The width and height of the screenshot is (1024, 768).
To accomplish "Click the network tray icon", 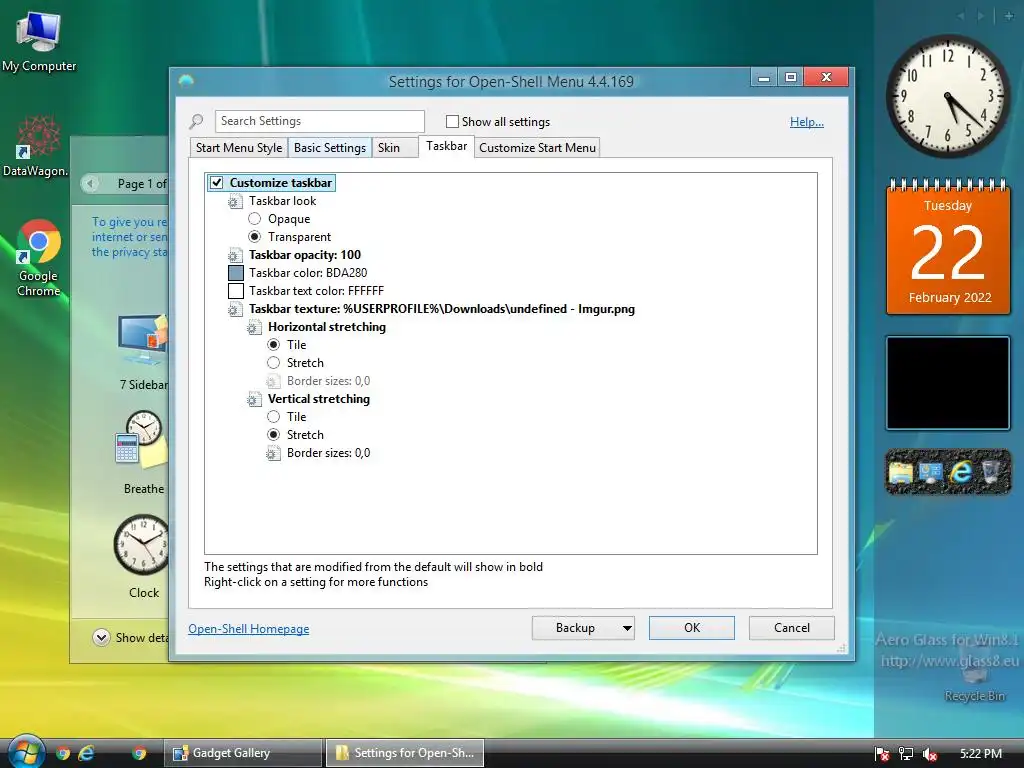I will (906, 754).
